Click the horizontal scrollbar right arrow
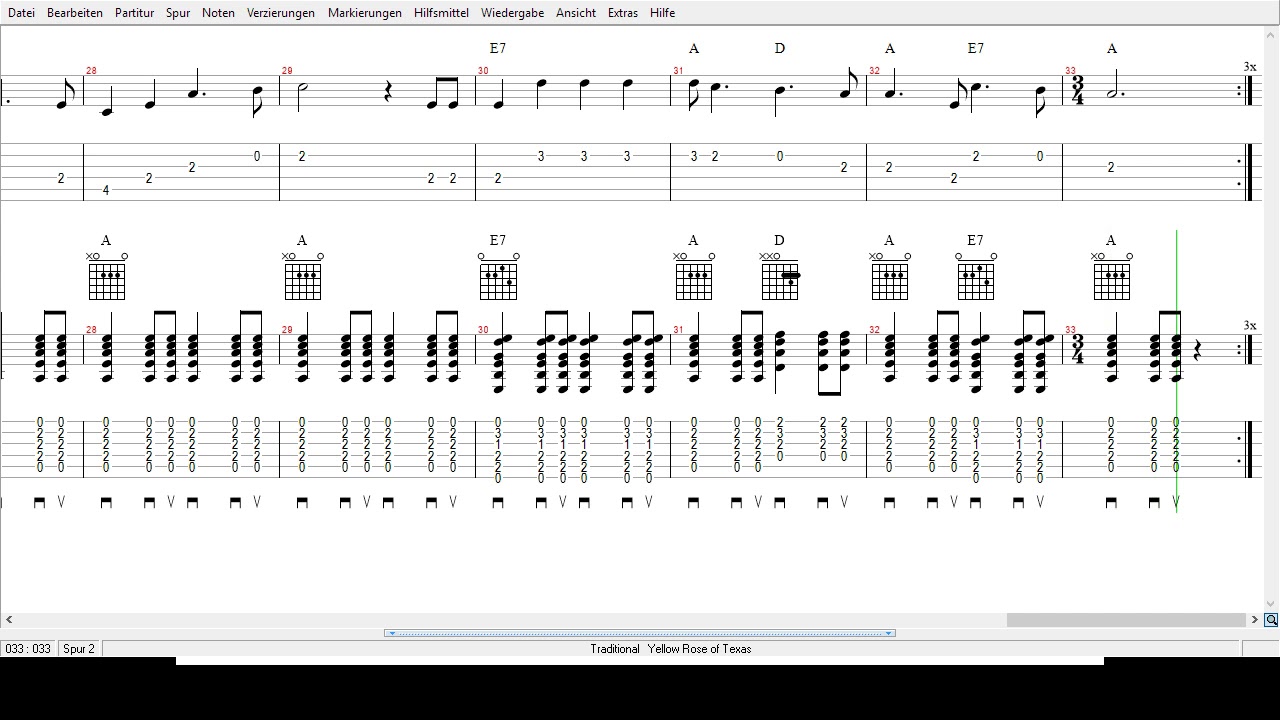Screen dimensions: 1280x720 tap(1255, 620)
